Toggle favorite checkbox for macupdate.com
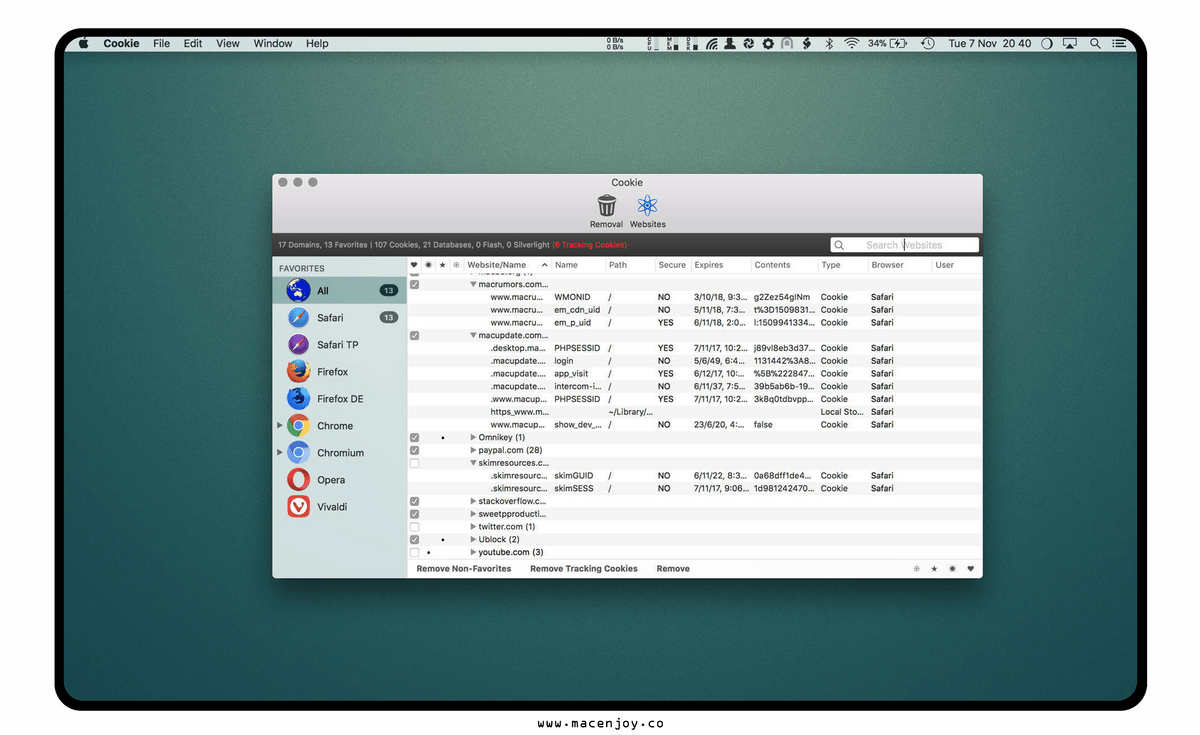 [x=414, y=336]
